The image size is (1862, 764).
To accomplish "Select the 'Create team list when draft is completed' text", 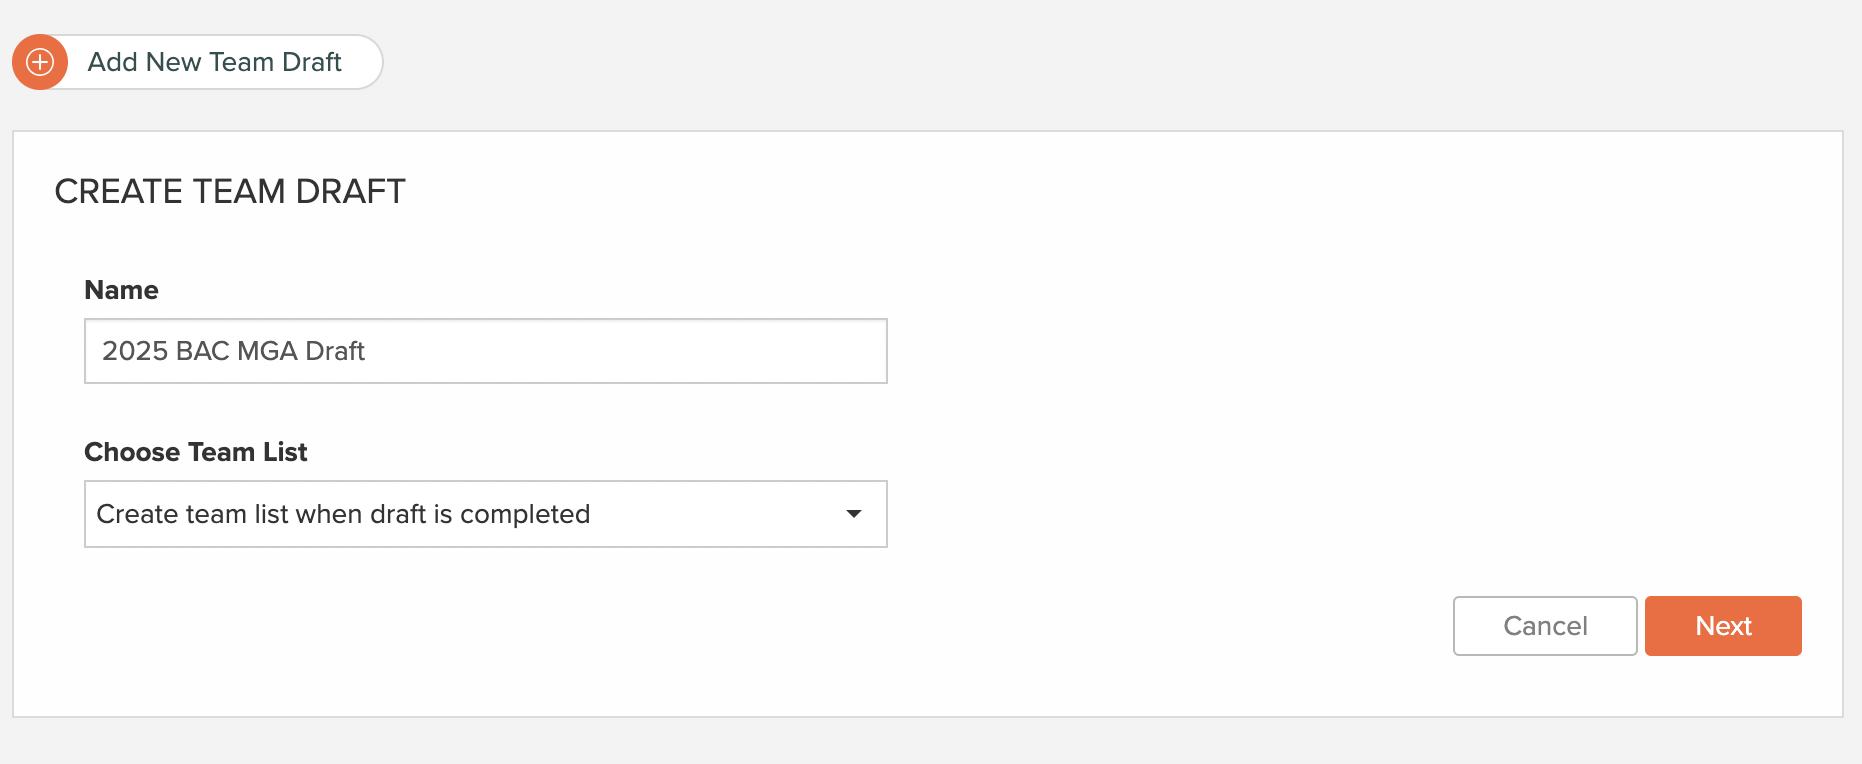I will pos(343,514).
